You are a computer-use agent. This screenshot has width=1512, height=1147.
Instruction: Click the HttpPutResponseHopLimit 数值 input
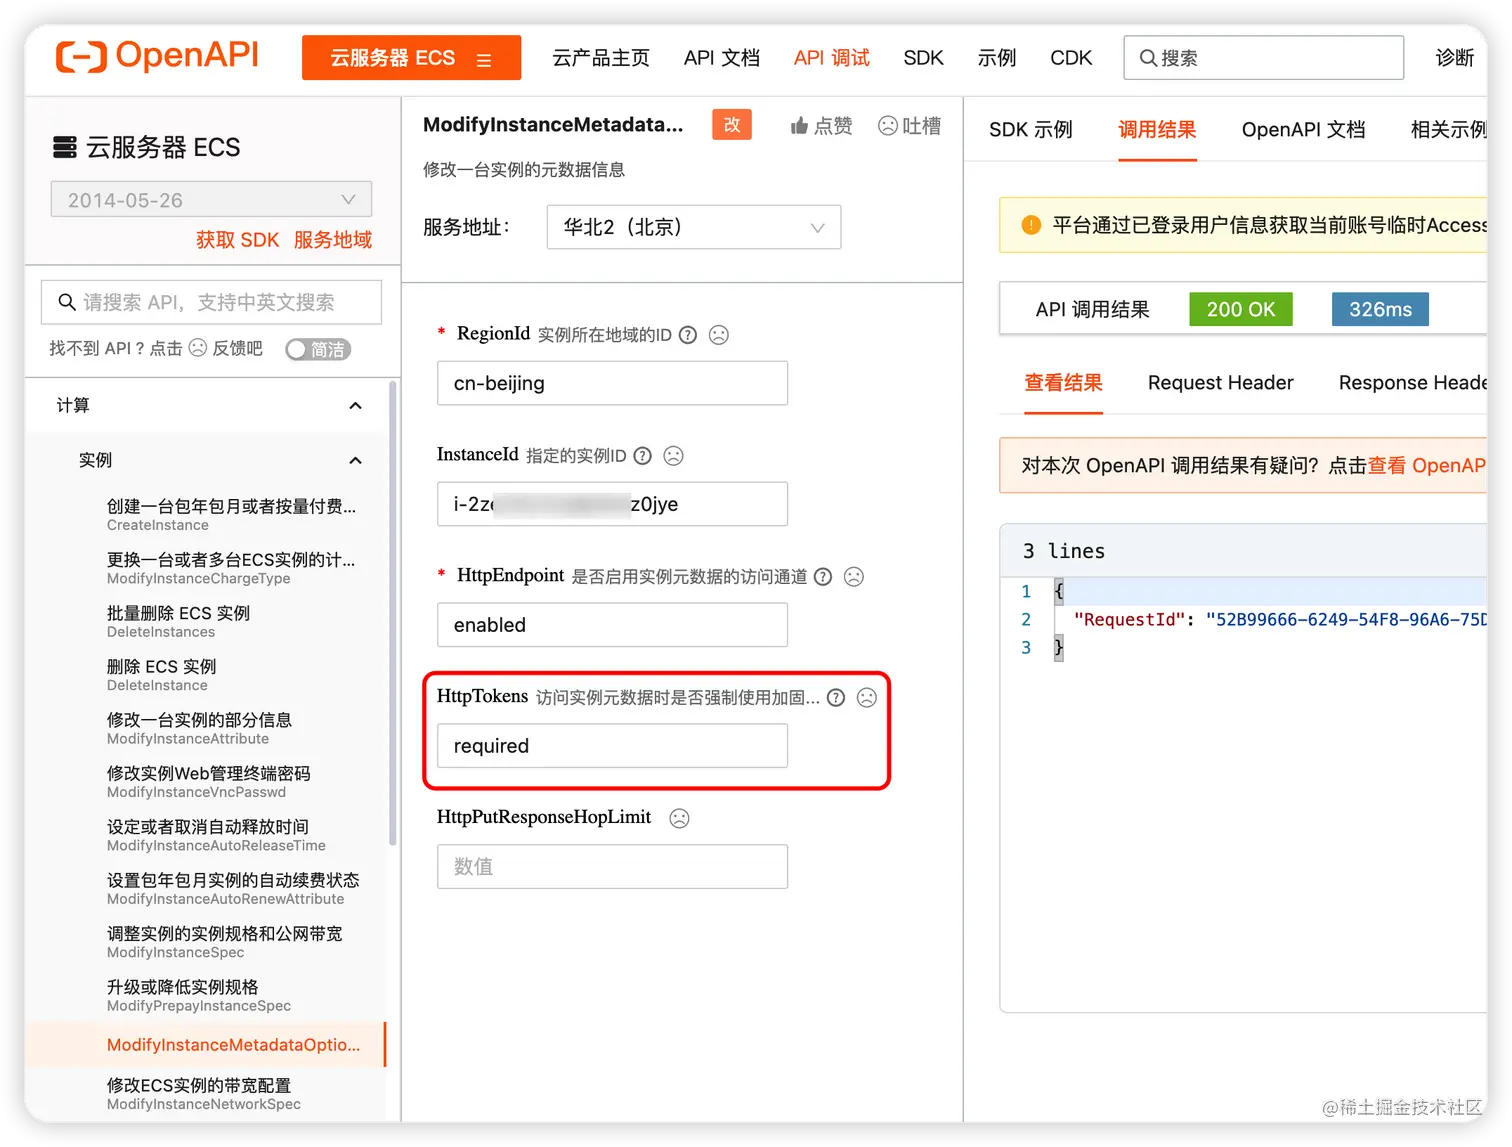tap(612, 867)
